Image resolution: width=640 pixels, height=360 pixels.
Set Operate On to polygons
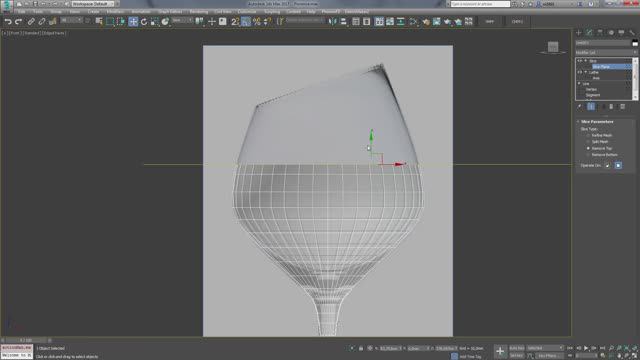tap(618, 165)
